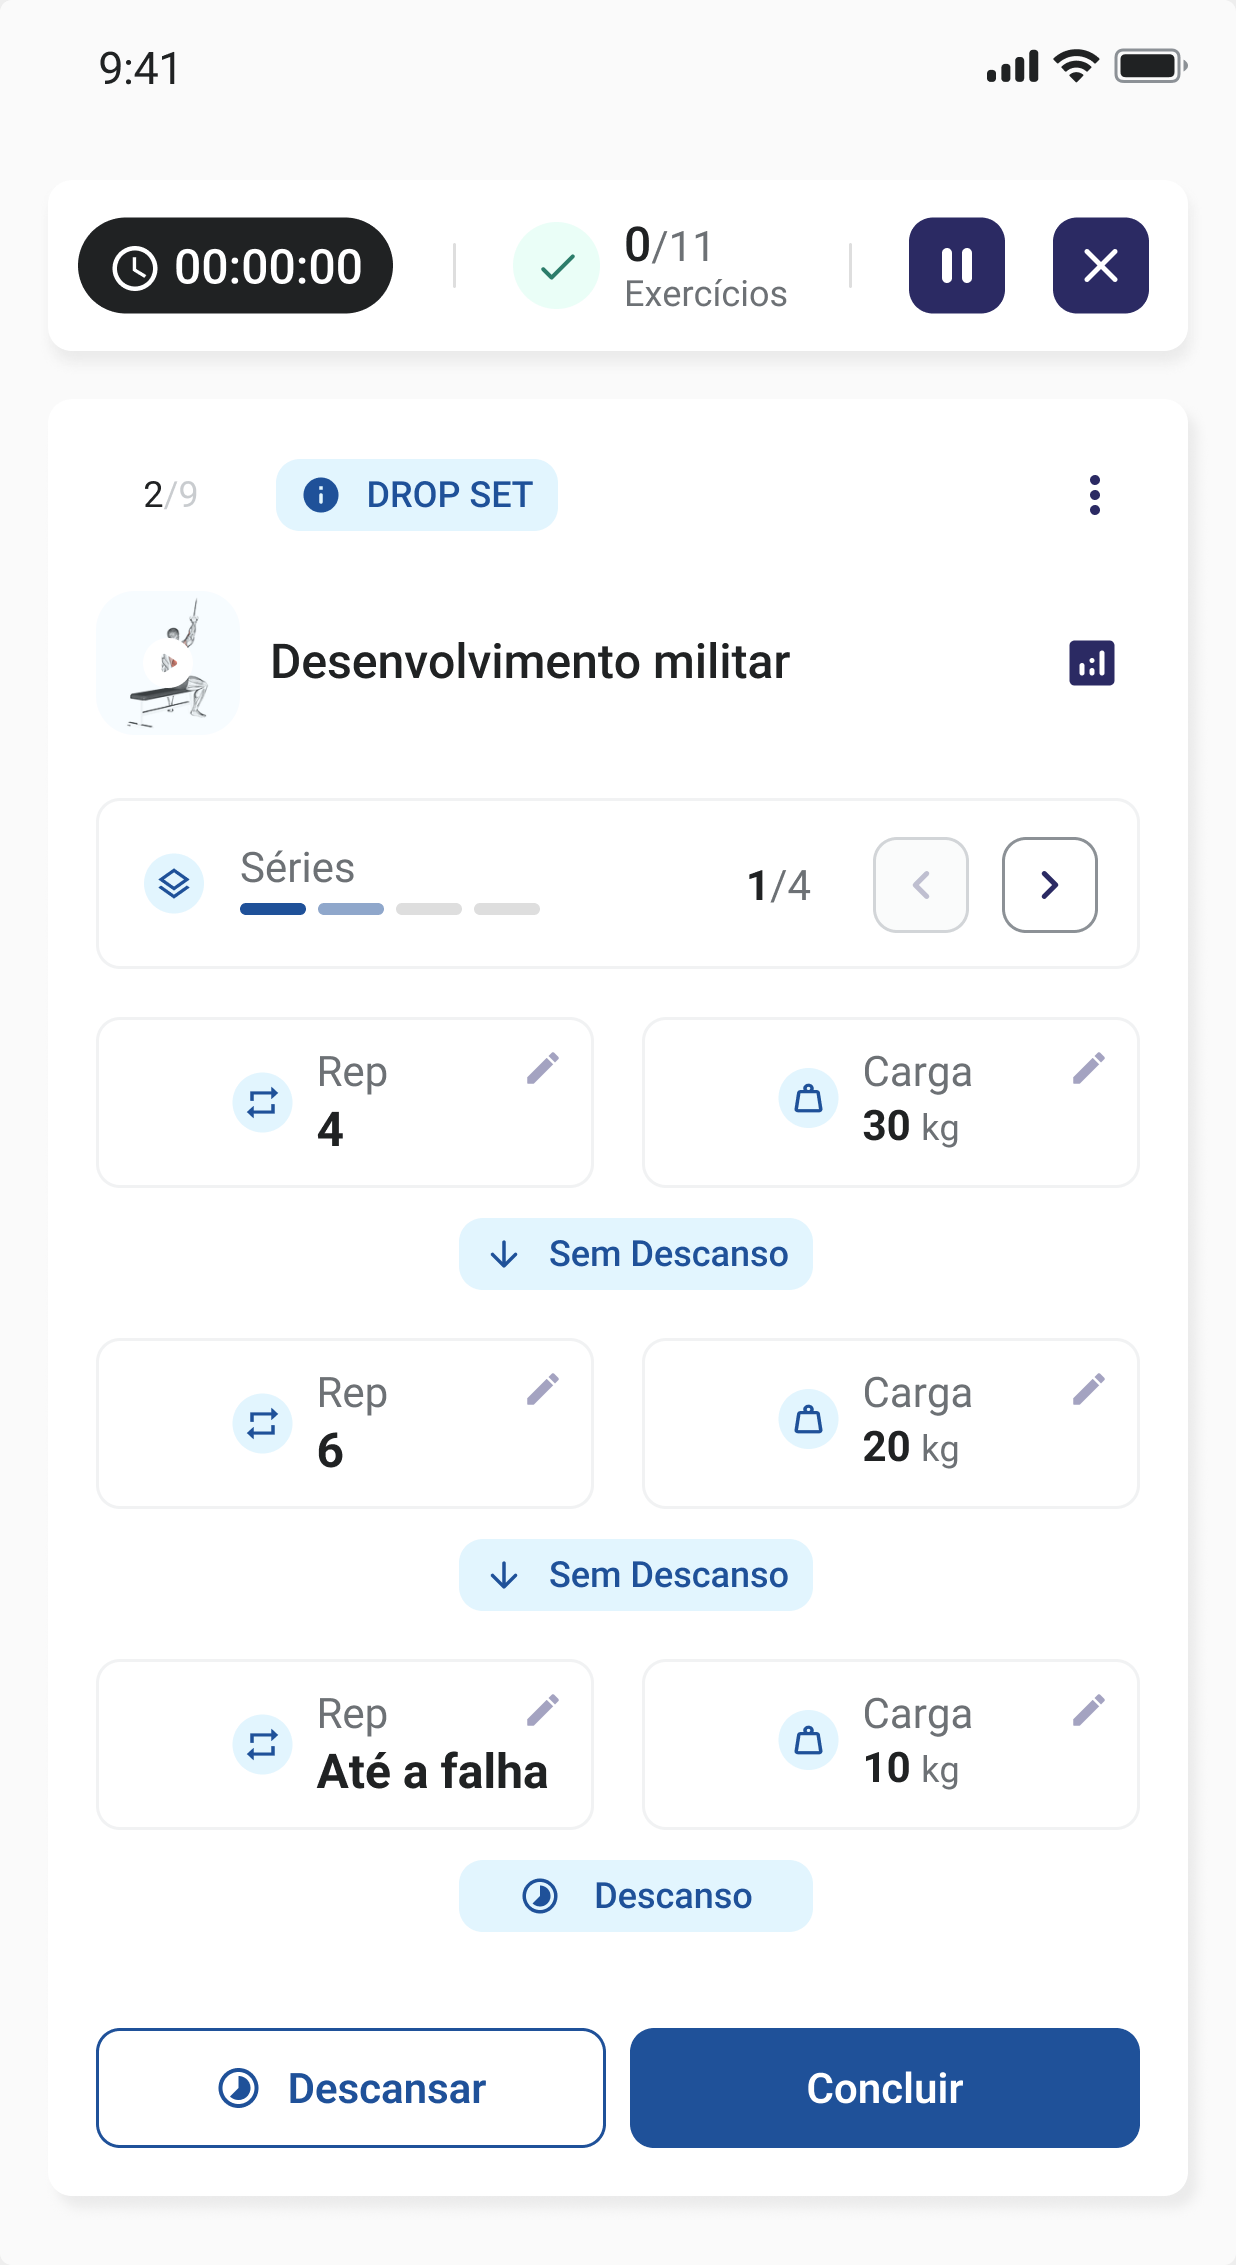The width and height of the screenshot is (1236, 2265).
Task: Pause the workout timer
Action: pyautogui.click(x=956, y=266)
